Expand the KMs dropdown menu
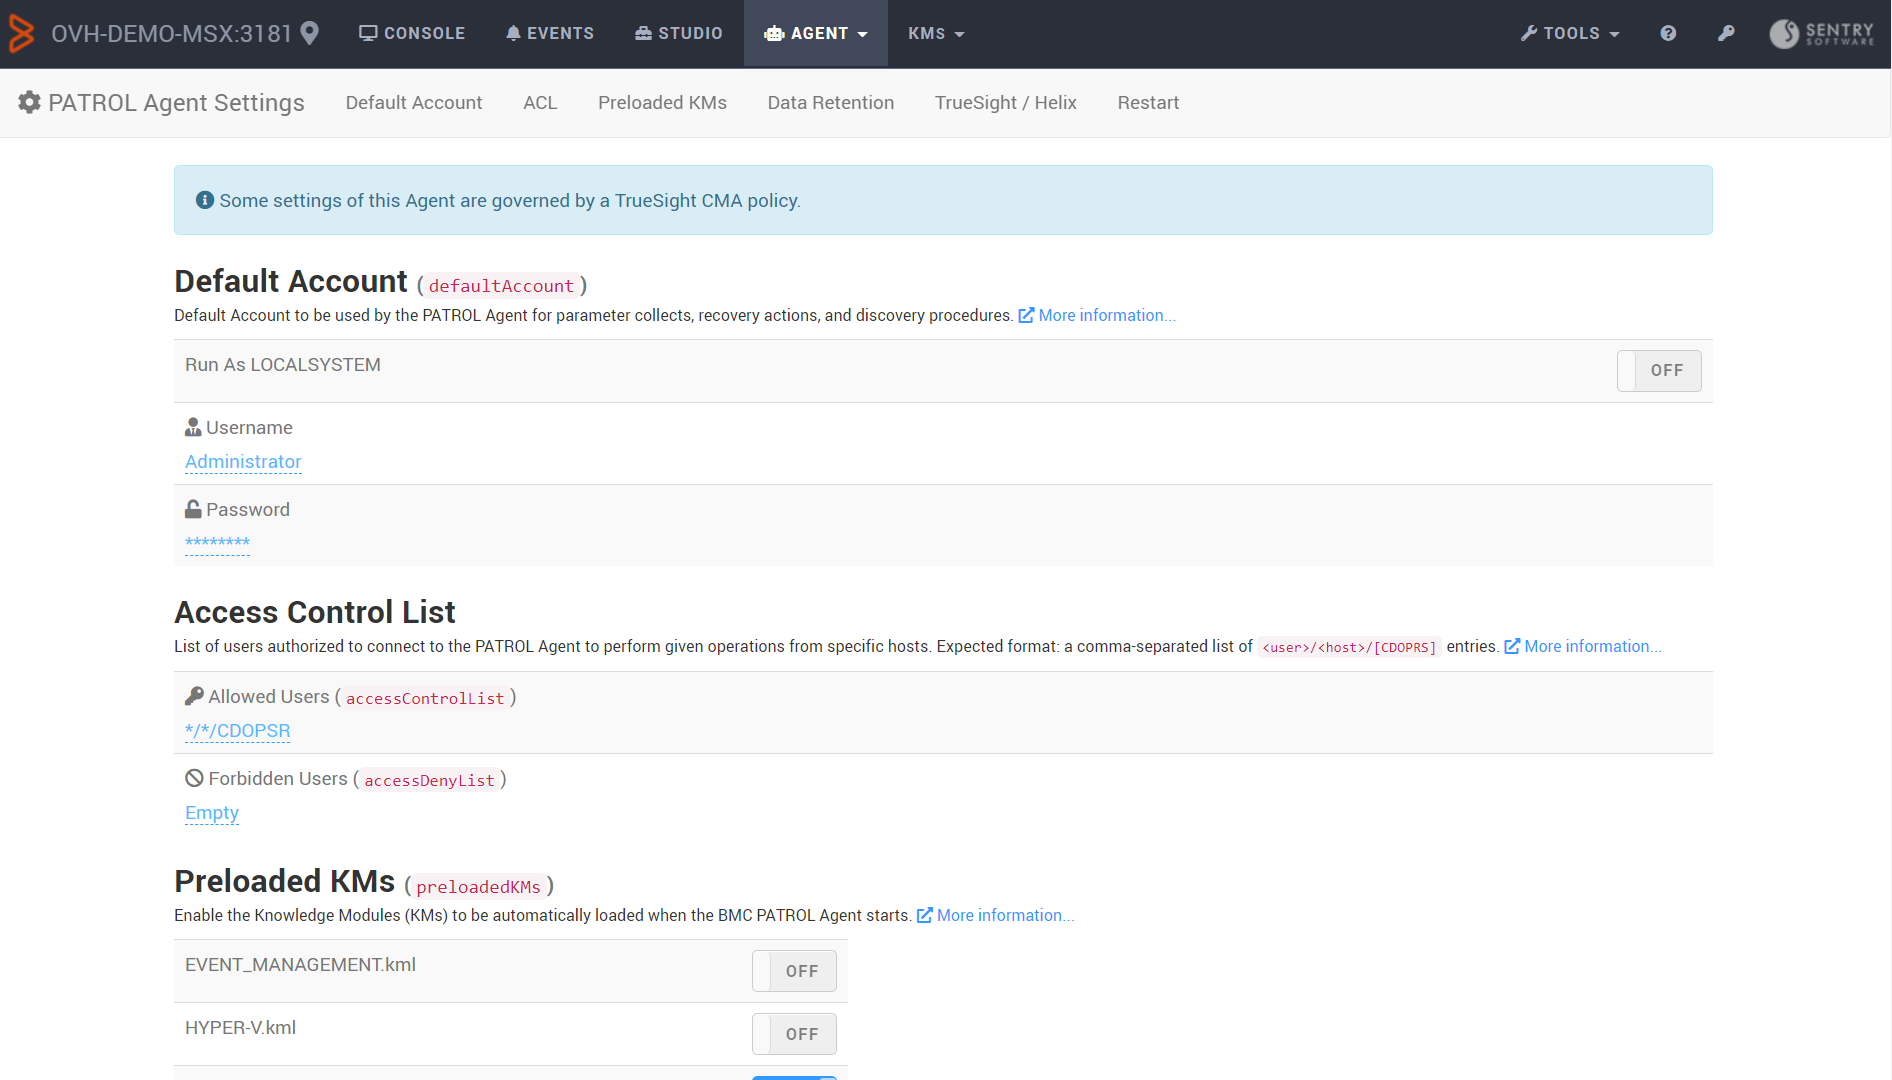Image resolution: width=1892 pixels, height=1080 pixels. pos(936,33)
